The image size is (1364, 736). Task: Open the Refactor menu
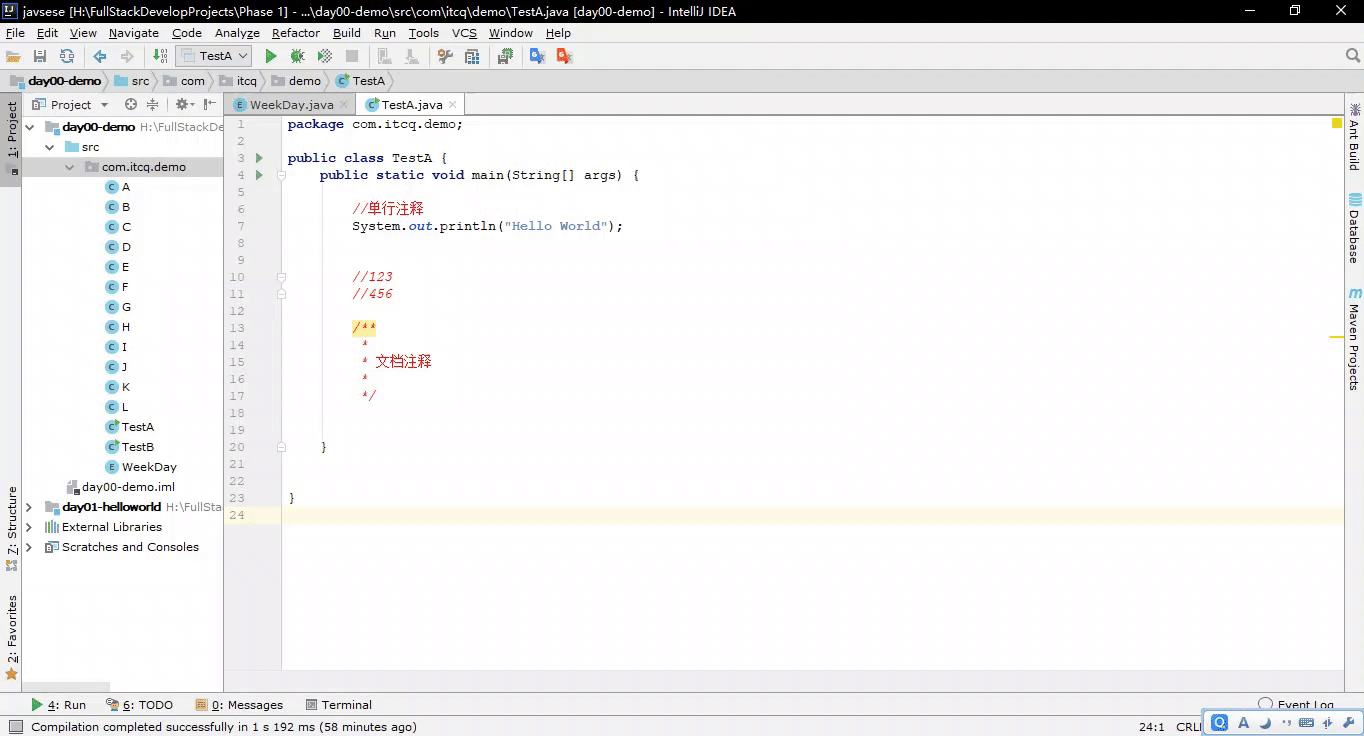coord(296,33)
